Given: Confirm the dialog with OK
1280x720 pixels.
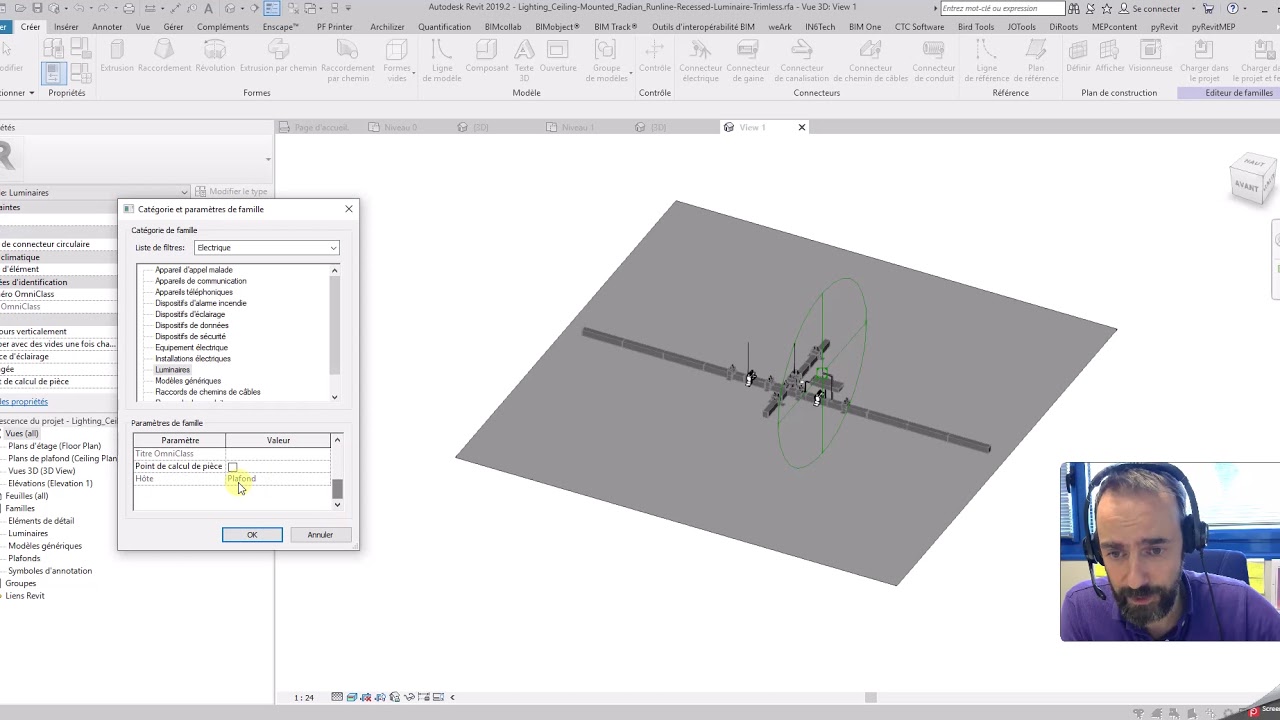Looking at the screenshot, I should [x=252, y=535].
